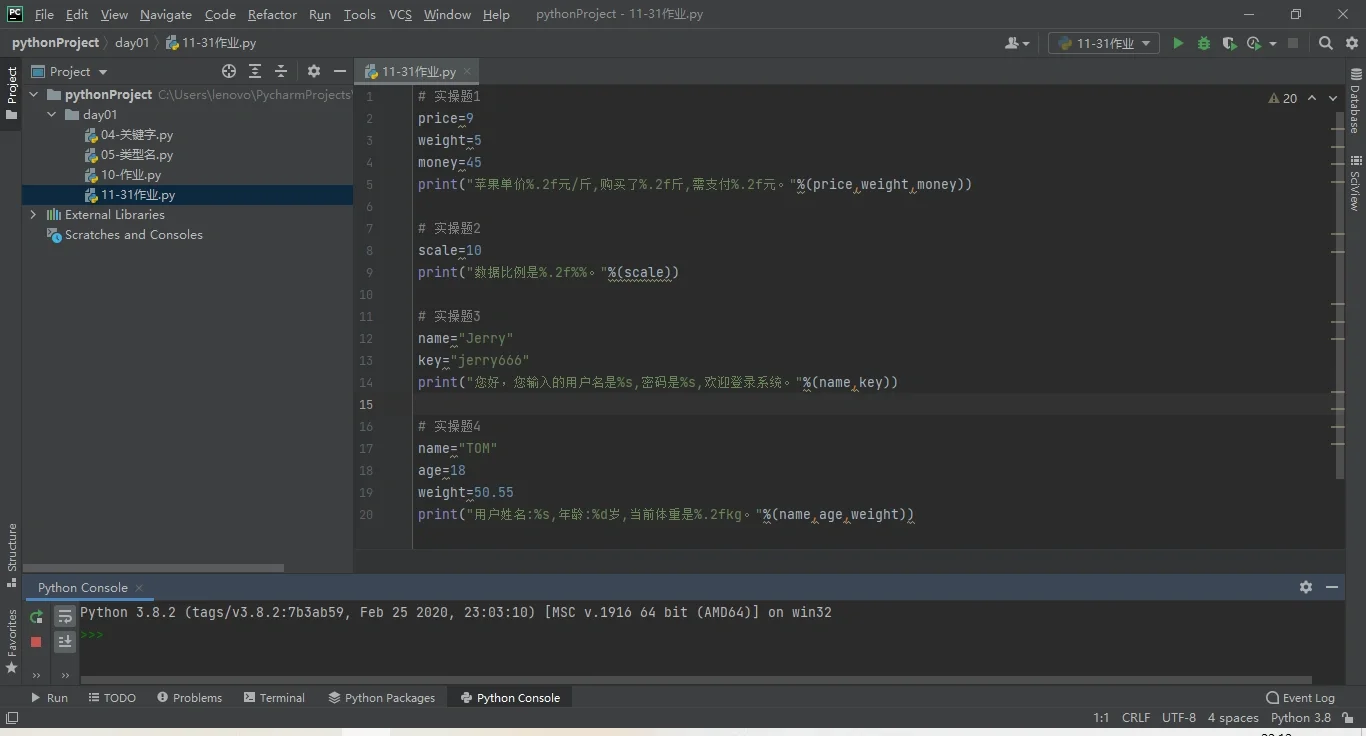Expand the profiler dropdown arrow

point(1272,43)
